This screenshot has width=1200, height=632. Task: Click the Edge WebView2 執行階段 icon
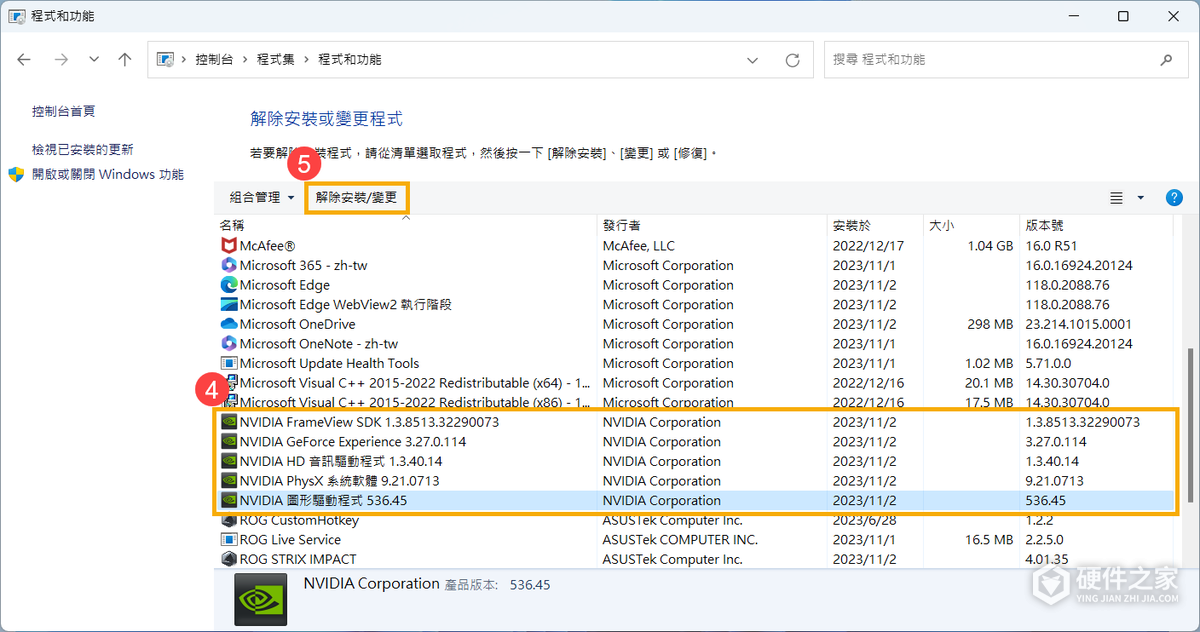coord(229,304)
